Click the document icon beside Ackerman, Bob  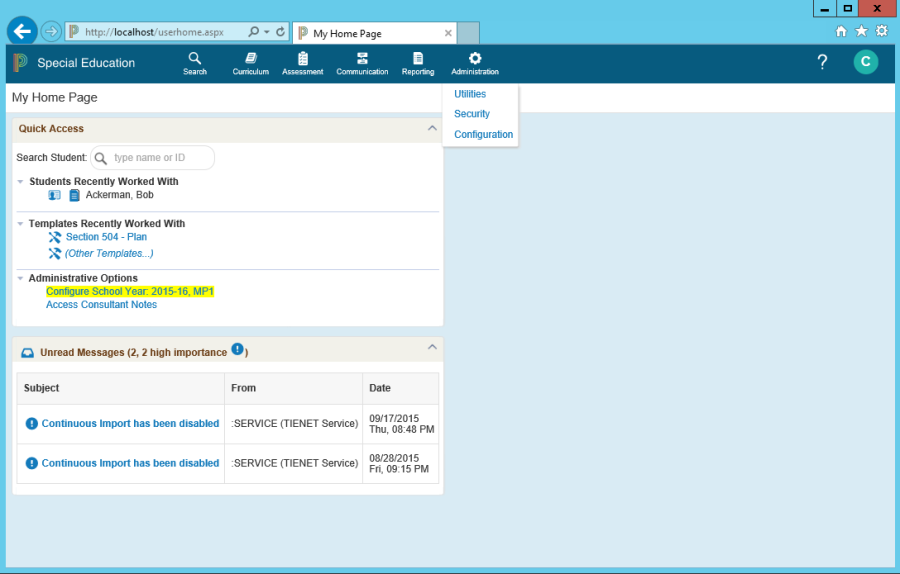(x=74, y=195)
